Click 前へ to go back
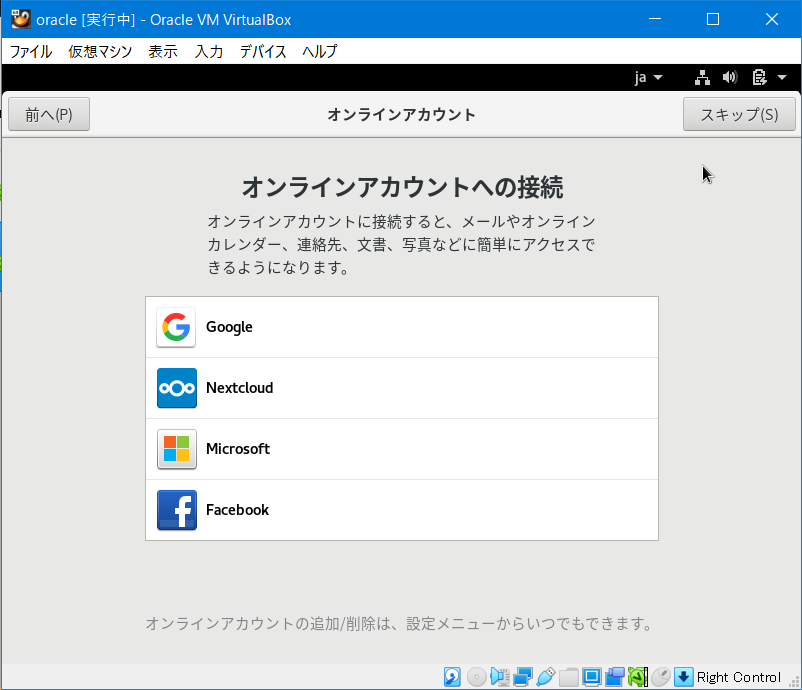This screenshot has width=802, height=690. 48,113
